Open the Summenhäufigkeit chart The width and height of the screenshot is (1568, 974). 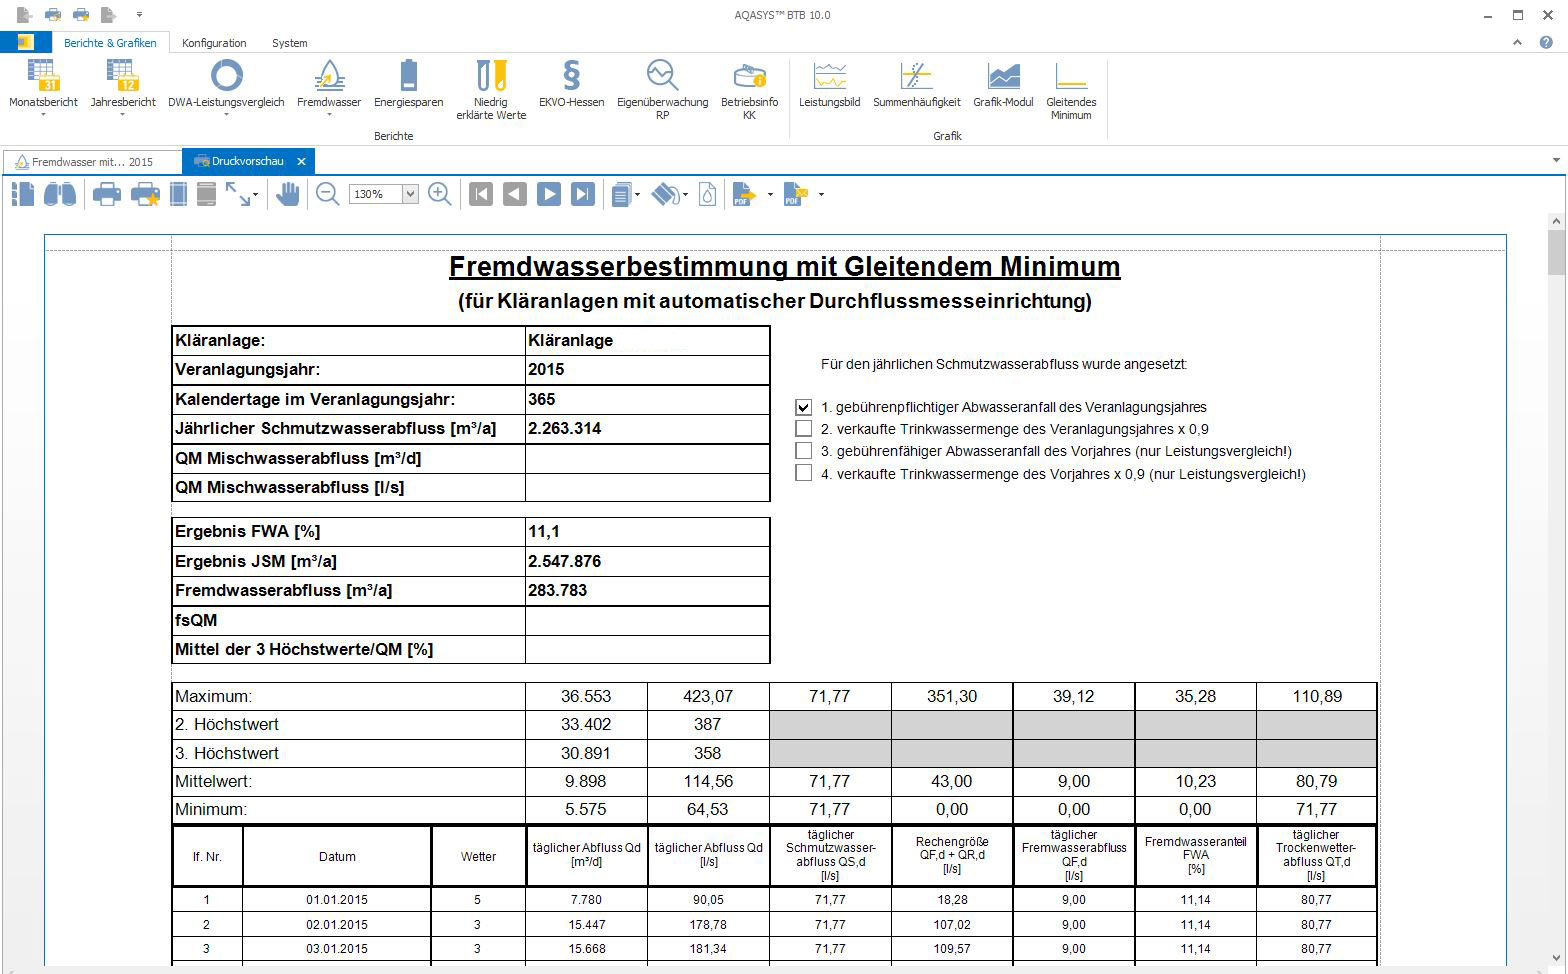(916, 84)
